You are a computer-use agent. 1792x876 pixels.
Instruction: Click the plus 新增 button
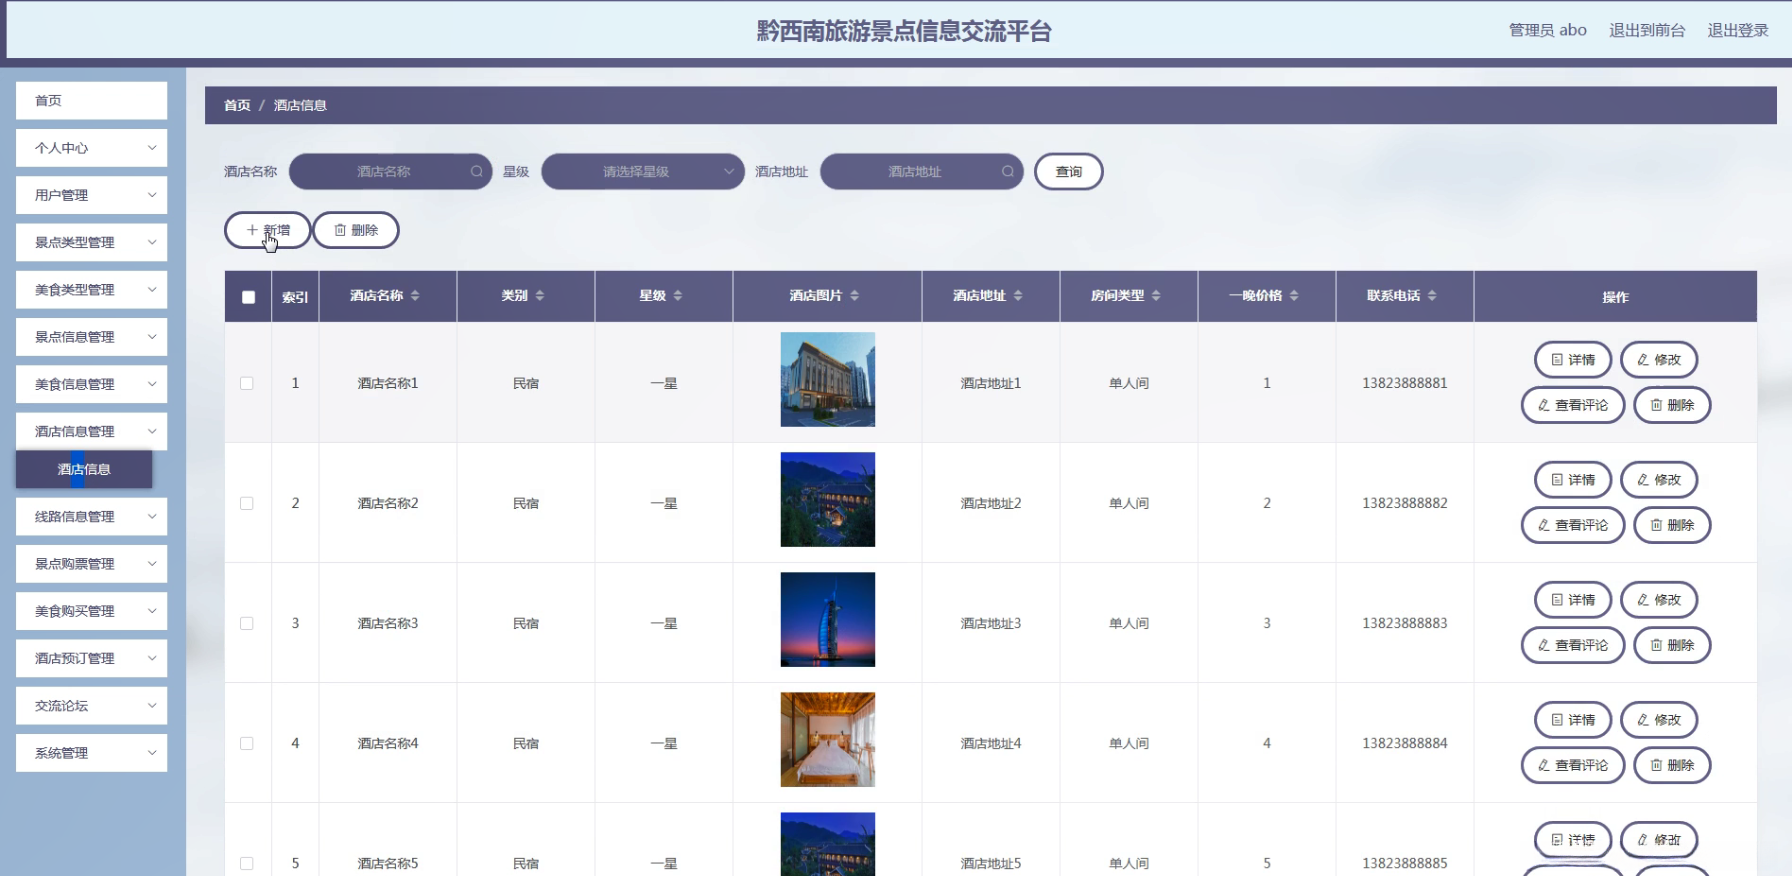pos(267,230)
